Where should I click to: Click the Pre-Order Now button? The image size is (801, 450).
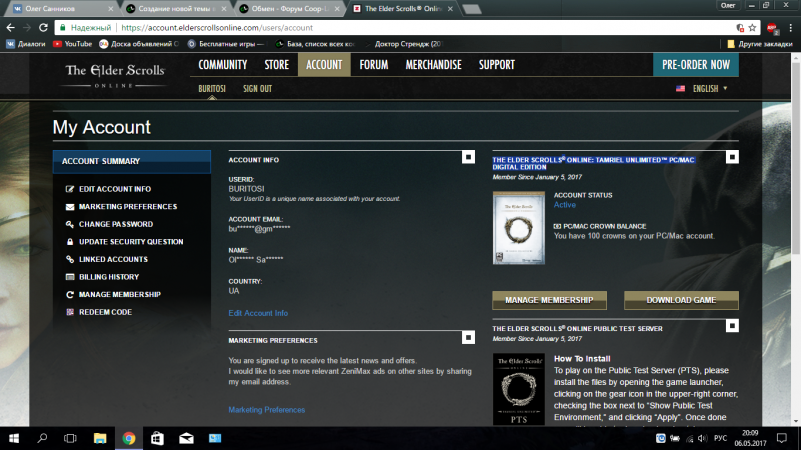tap(696, 65)
